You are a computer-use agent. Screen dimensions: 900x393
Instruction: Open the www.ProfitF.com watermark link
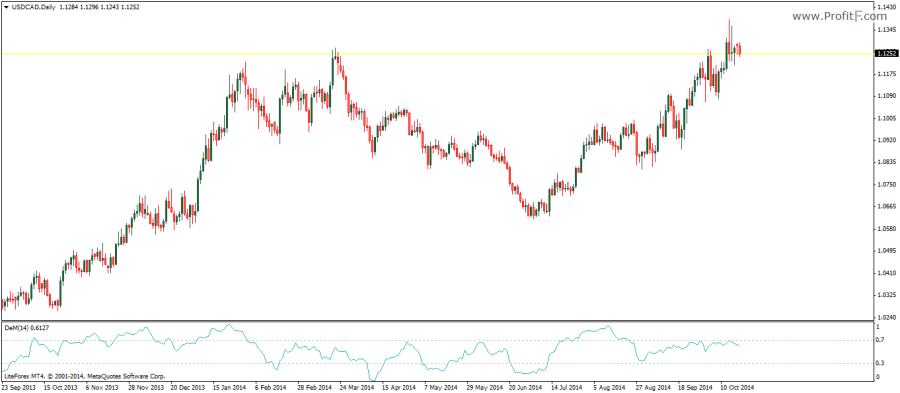[831, 17]
